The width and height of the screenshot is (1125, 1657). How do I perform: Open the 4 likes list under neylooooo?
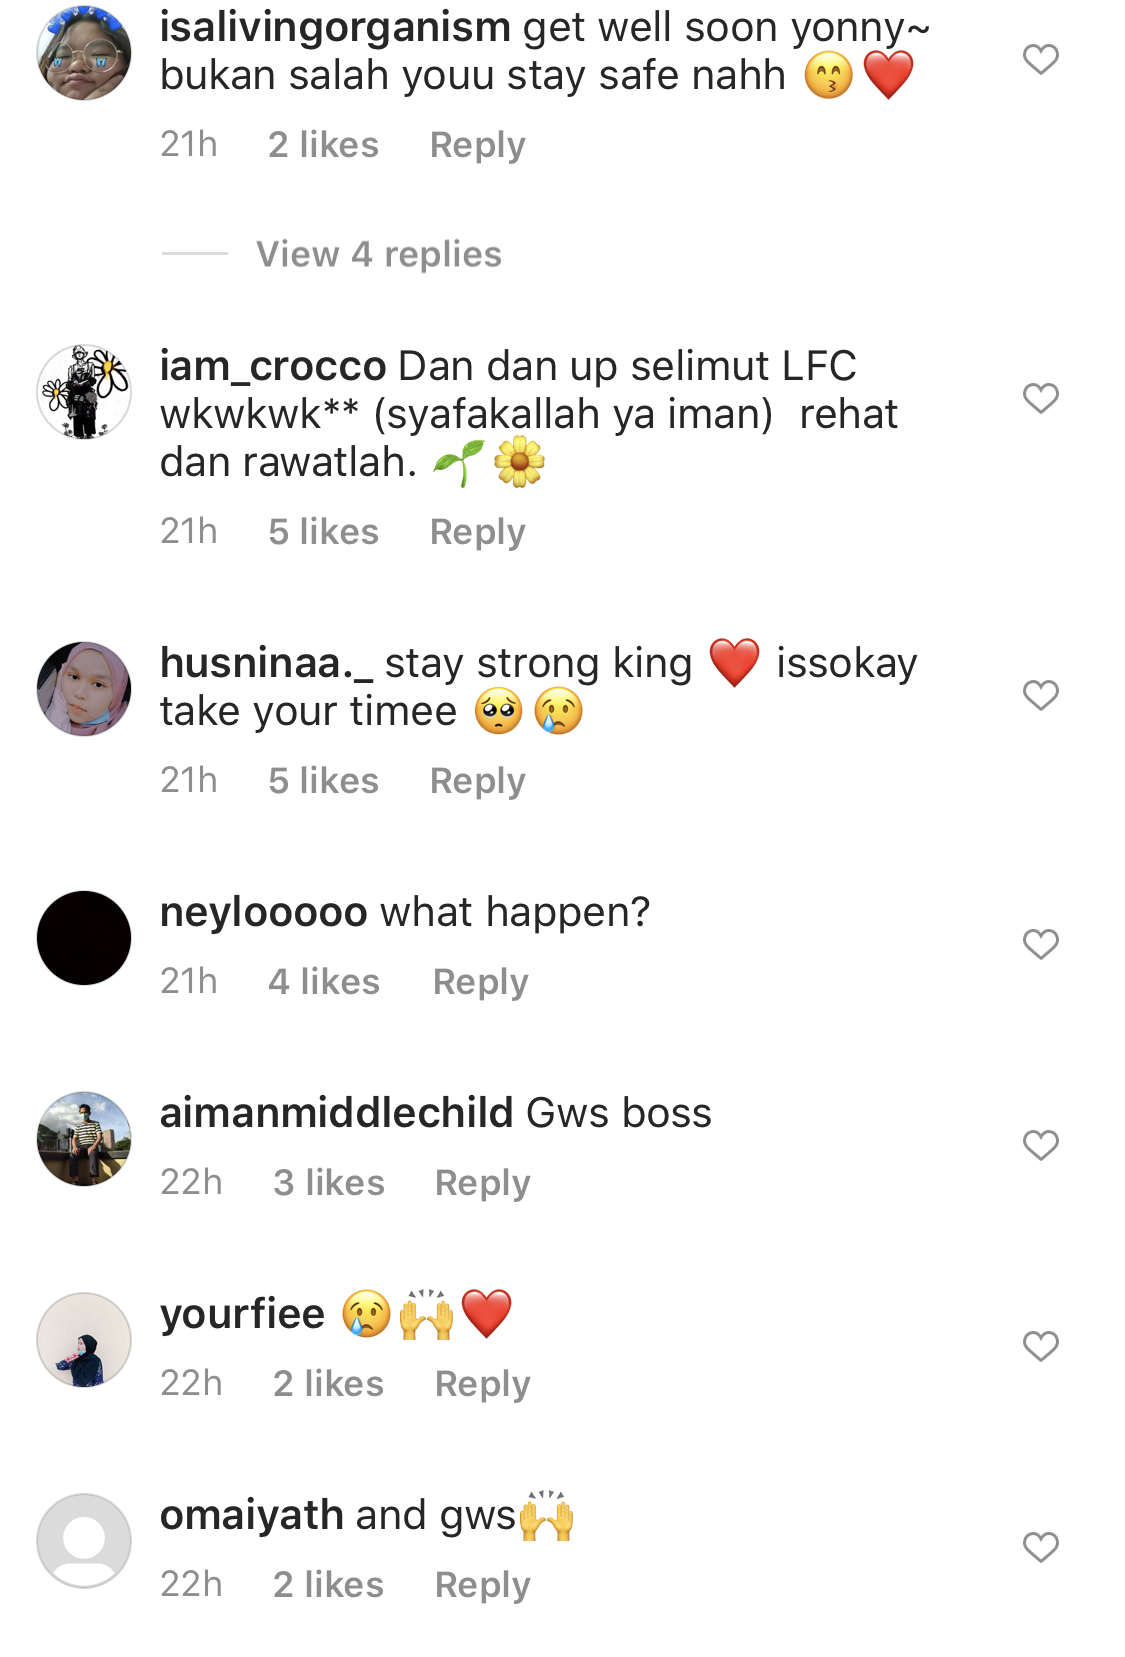coord(323,982)
